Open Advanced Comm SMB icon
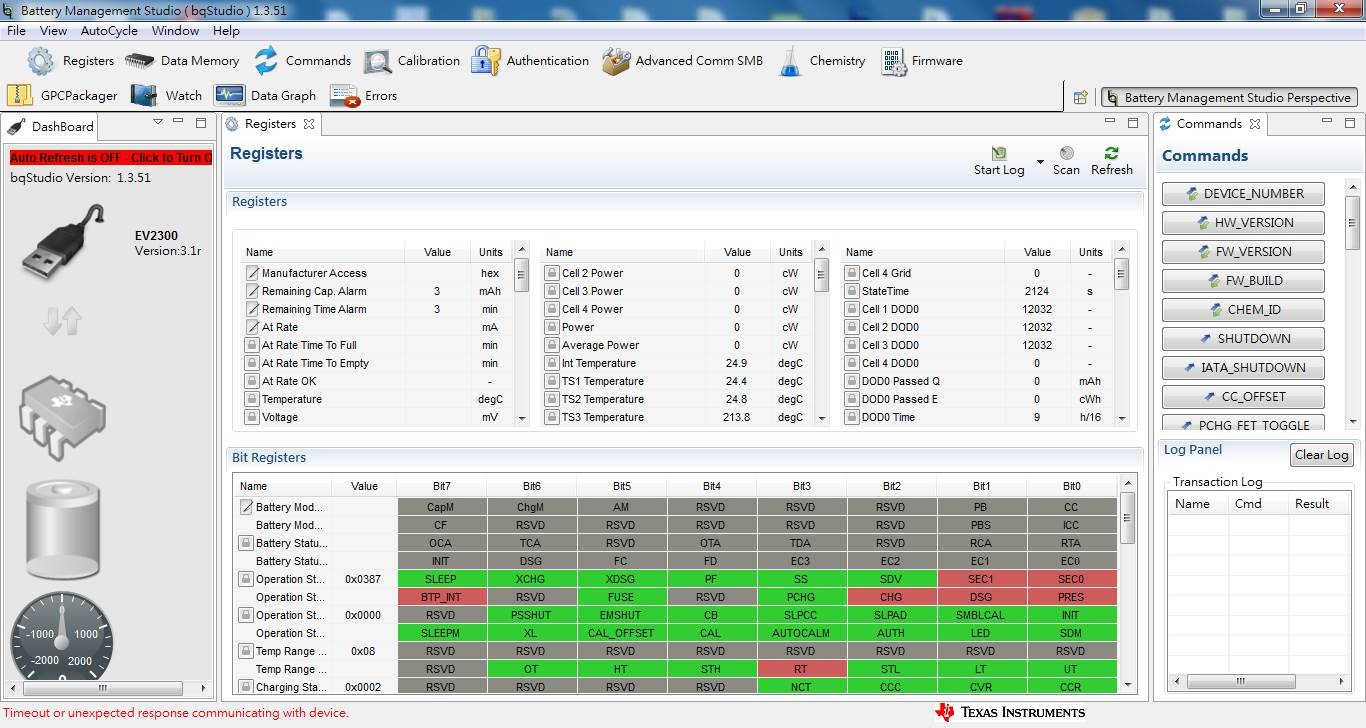 point(616,61)
